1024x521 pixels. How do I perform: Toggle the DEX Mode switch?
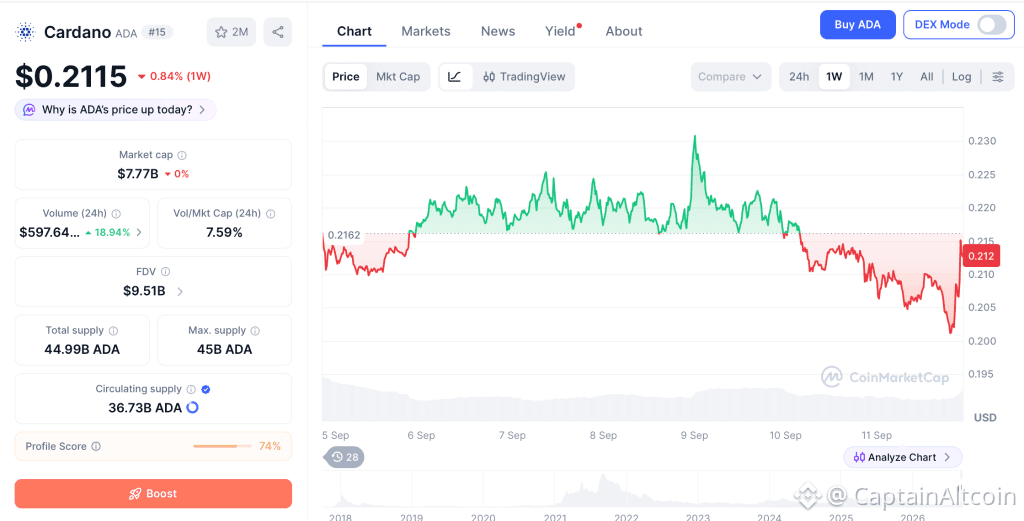pos(991,25)
